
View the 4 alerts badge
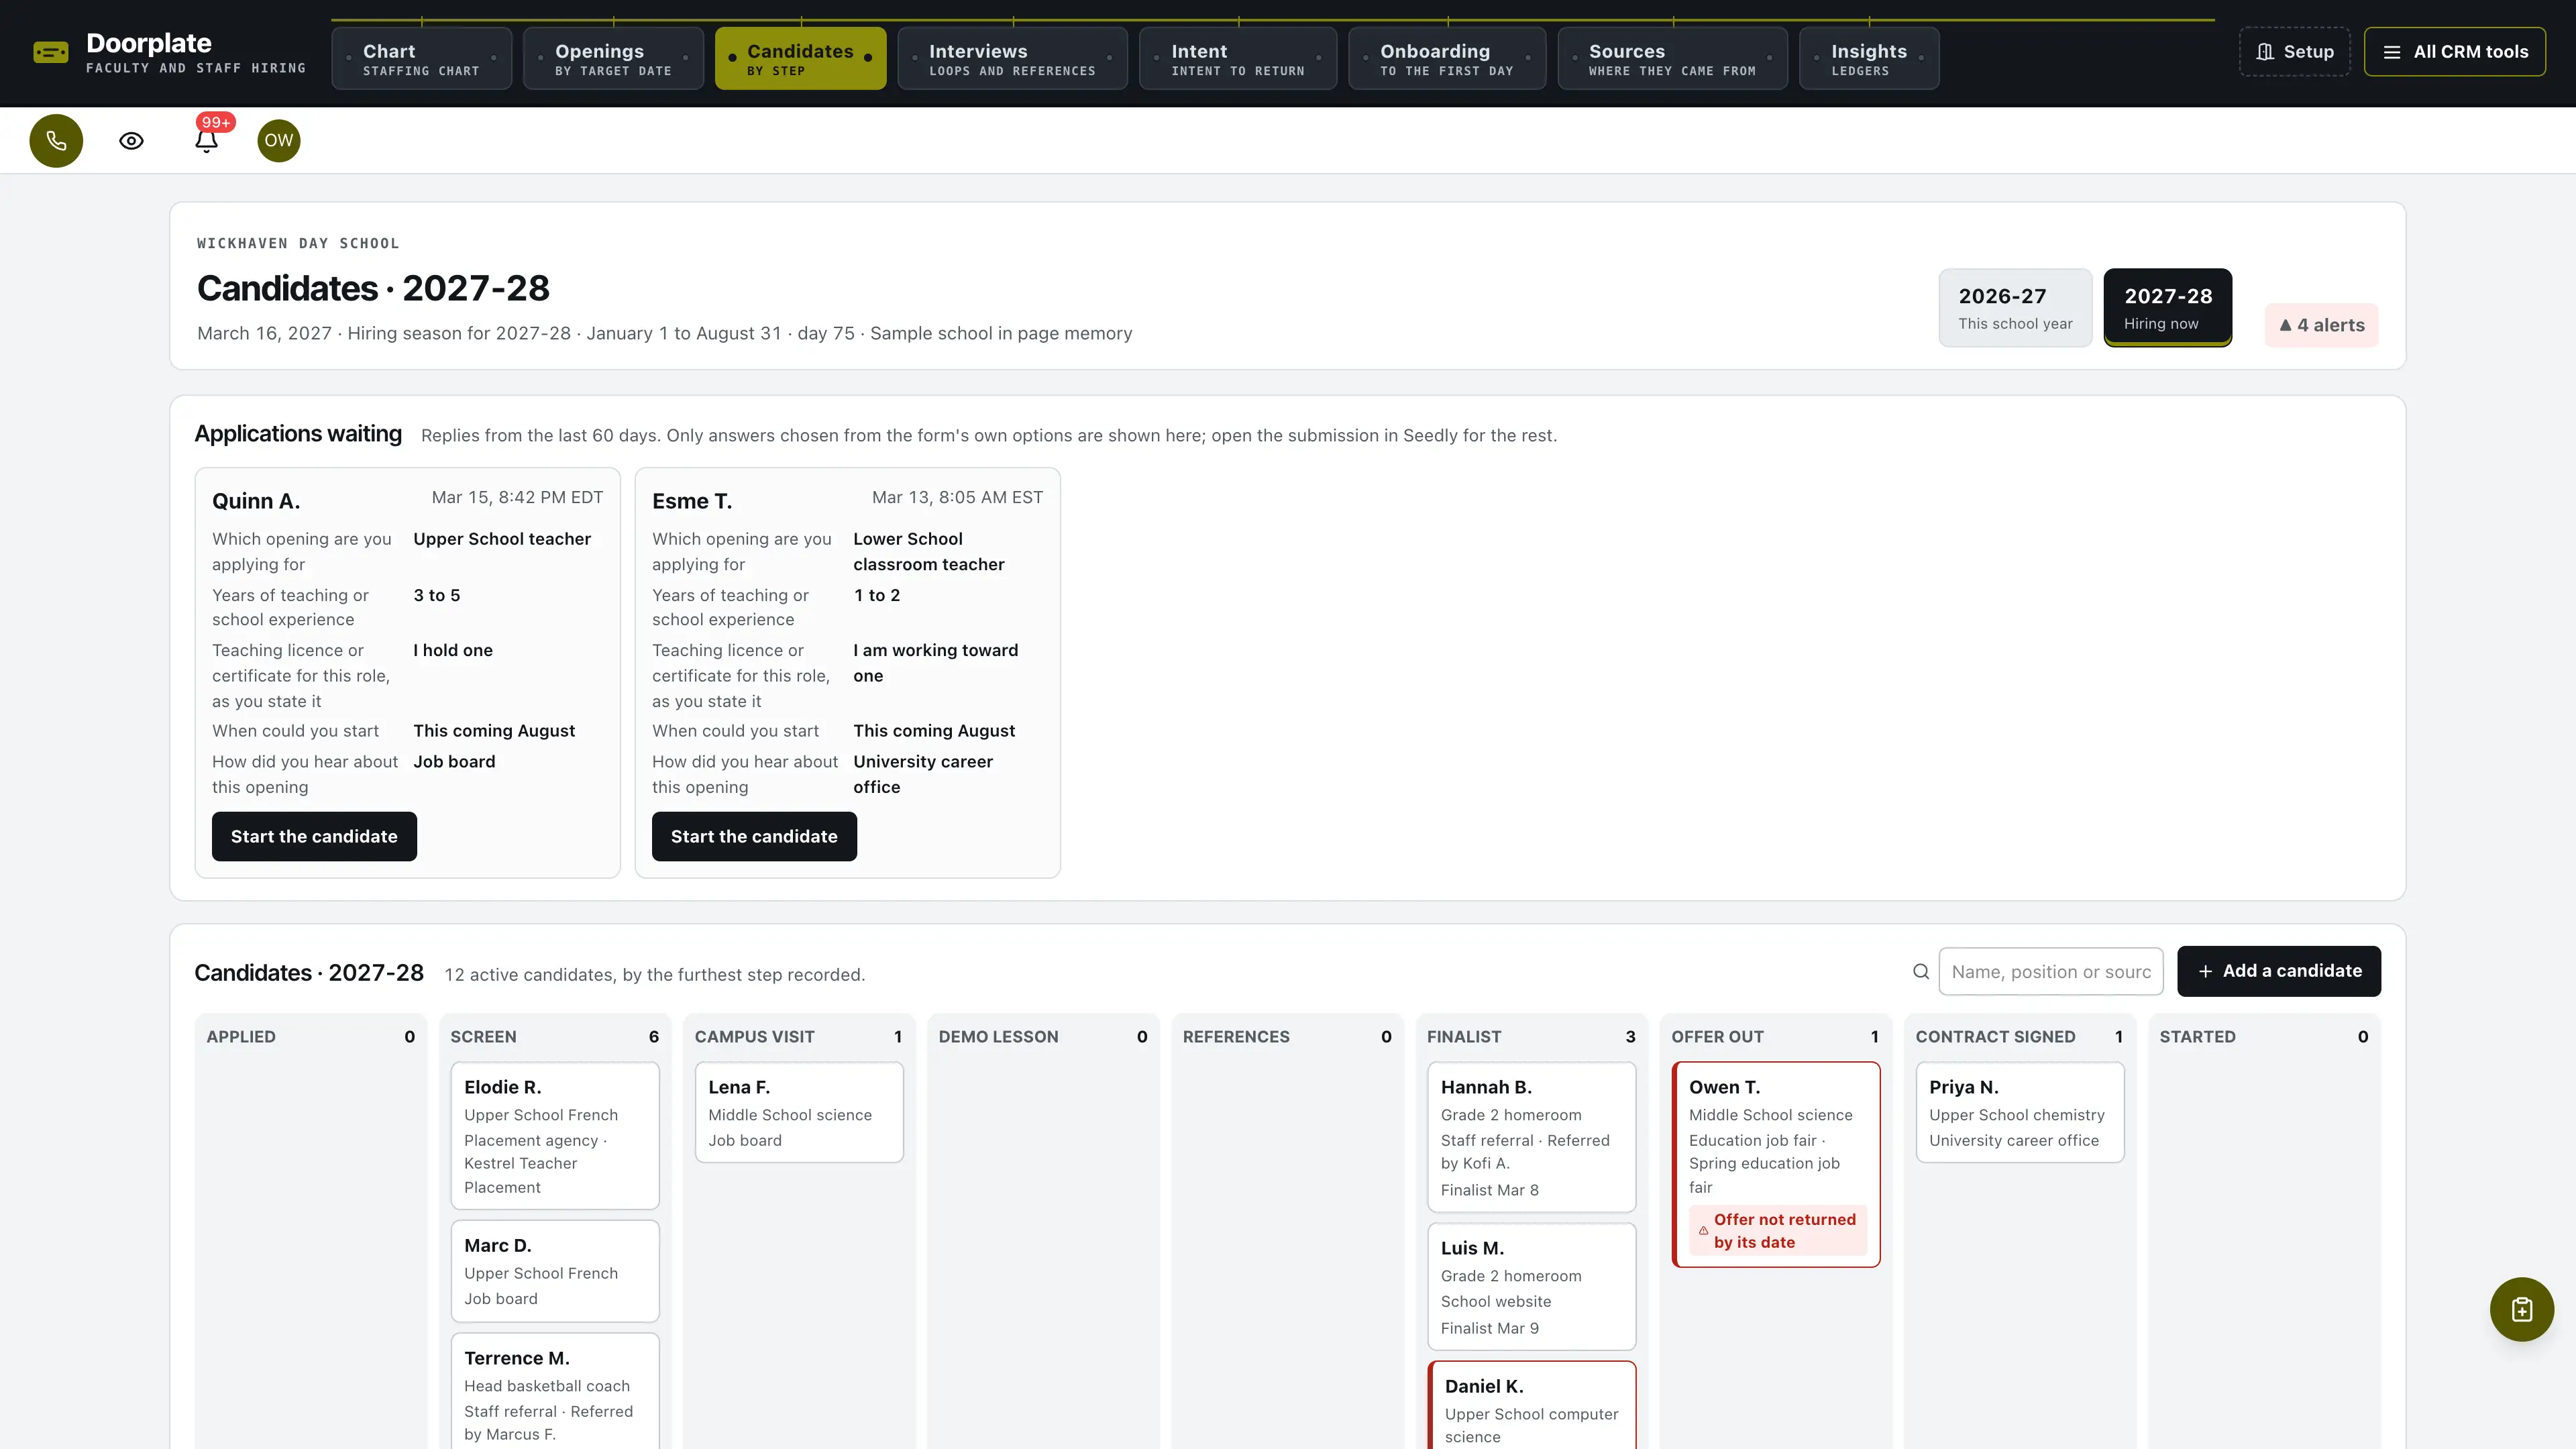2321,325
